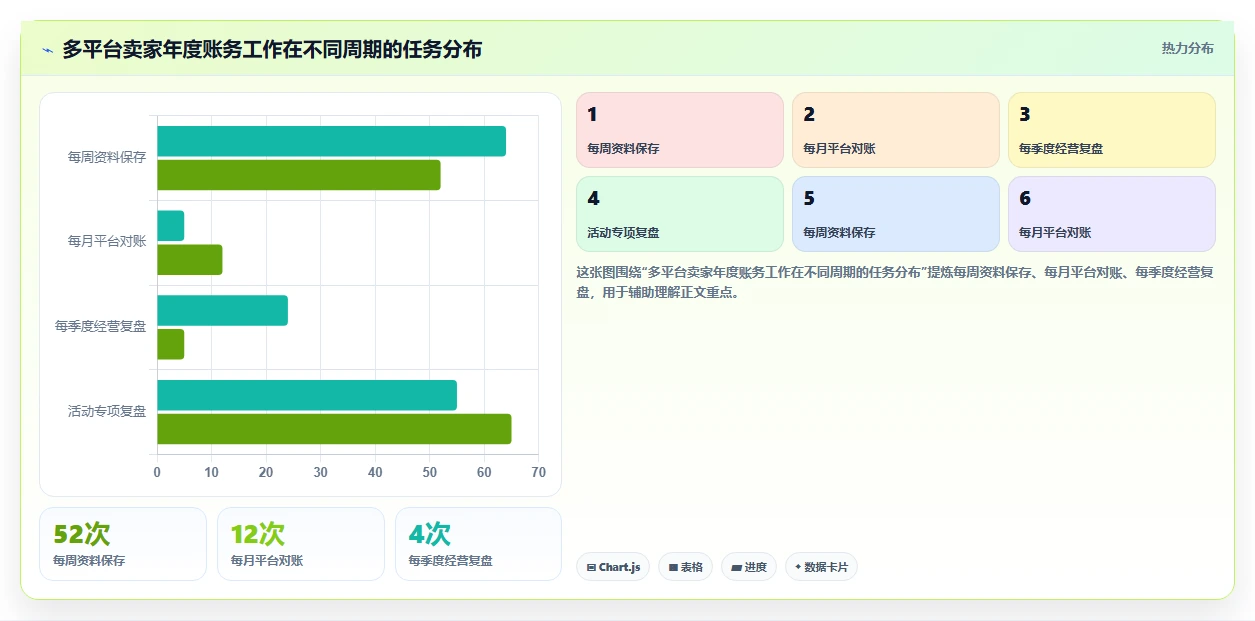Image resolution: width=1255 pixels, height=621 pixels.
Task: Select the 数据卡片 tag chip
Action: pyautogui.click(x=821, y=567)
